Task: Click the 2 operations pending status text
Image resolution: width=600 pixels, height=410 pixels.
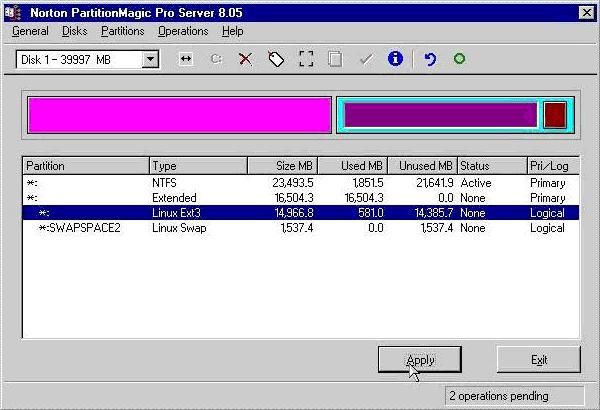Action: [499, 396]
